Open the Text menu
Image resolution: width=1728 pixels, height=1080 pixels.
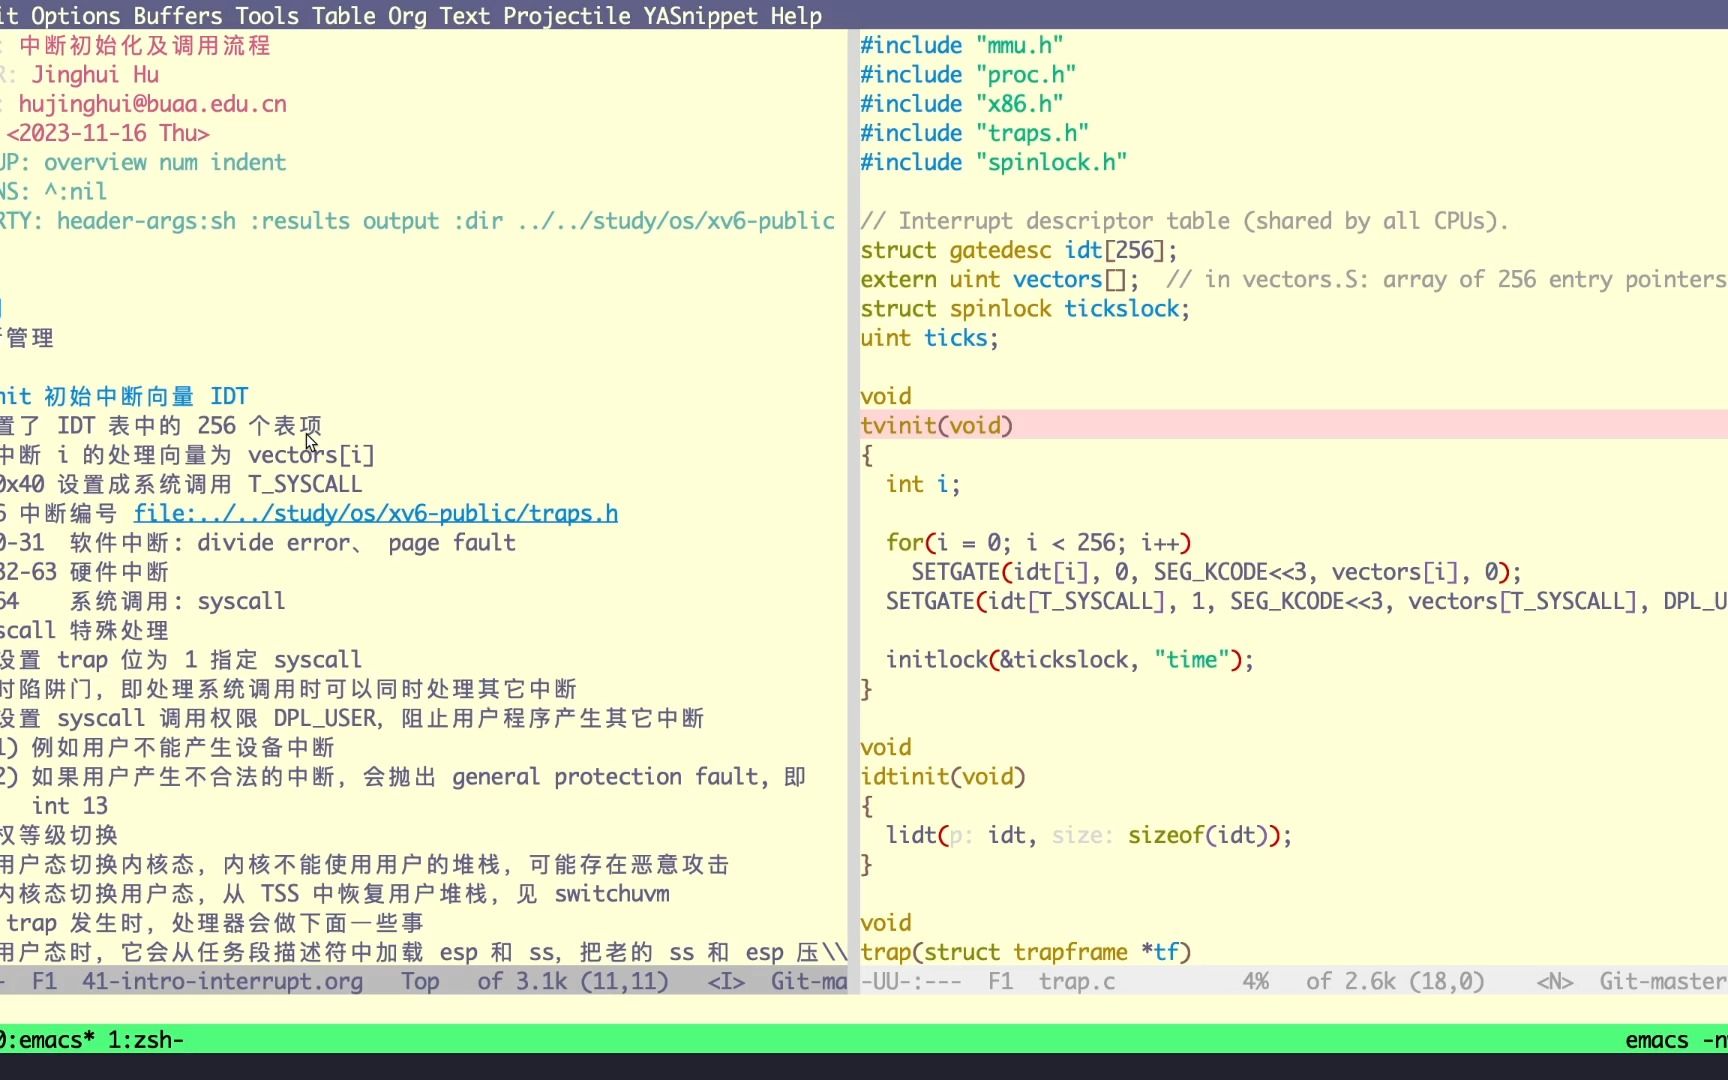coord(464,16)
